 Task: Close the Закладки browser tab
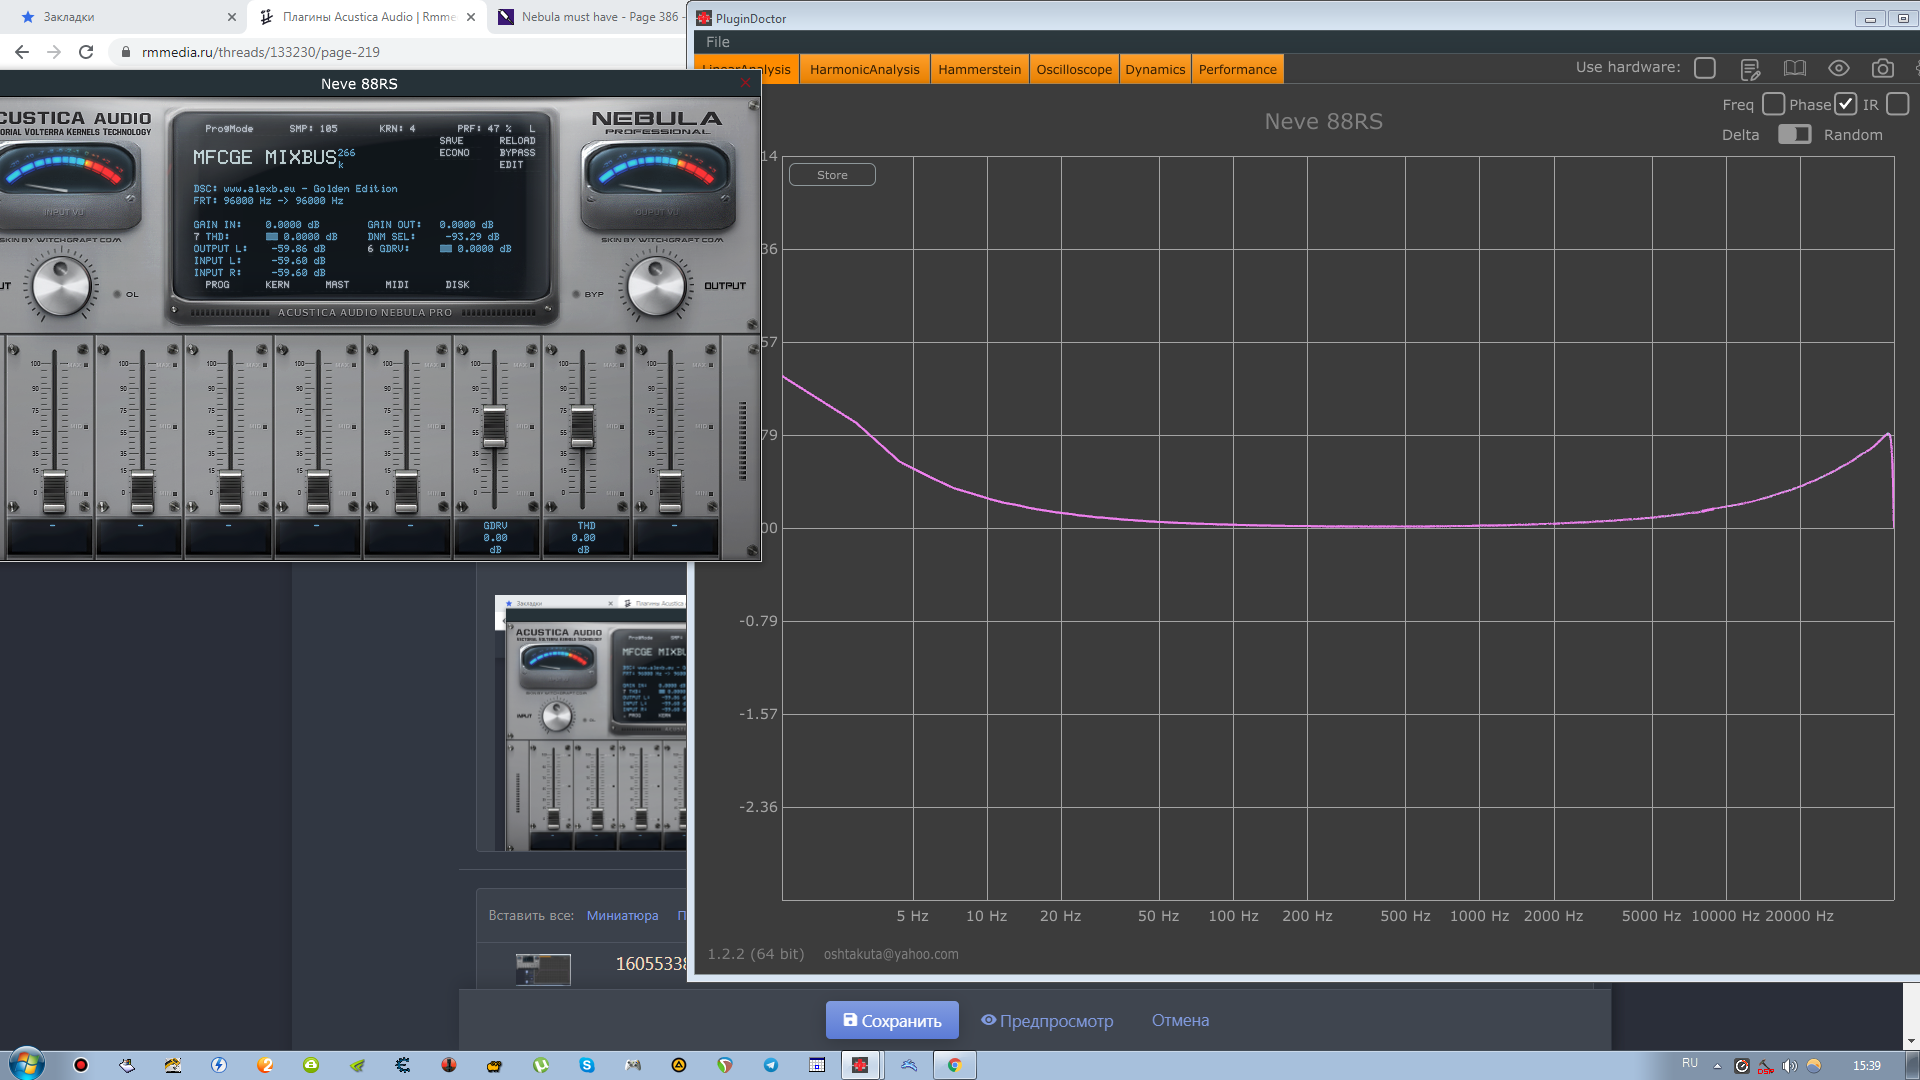[232, 17]
